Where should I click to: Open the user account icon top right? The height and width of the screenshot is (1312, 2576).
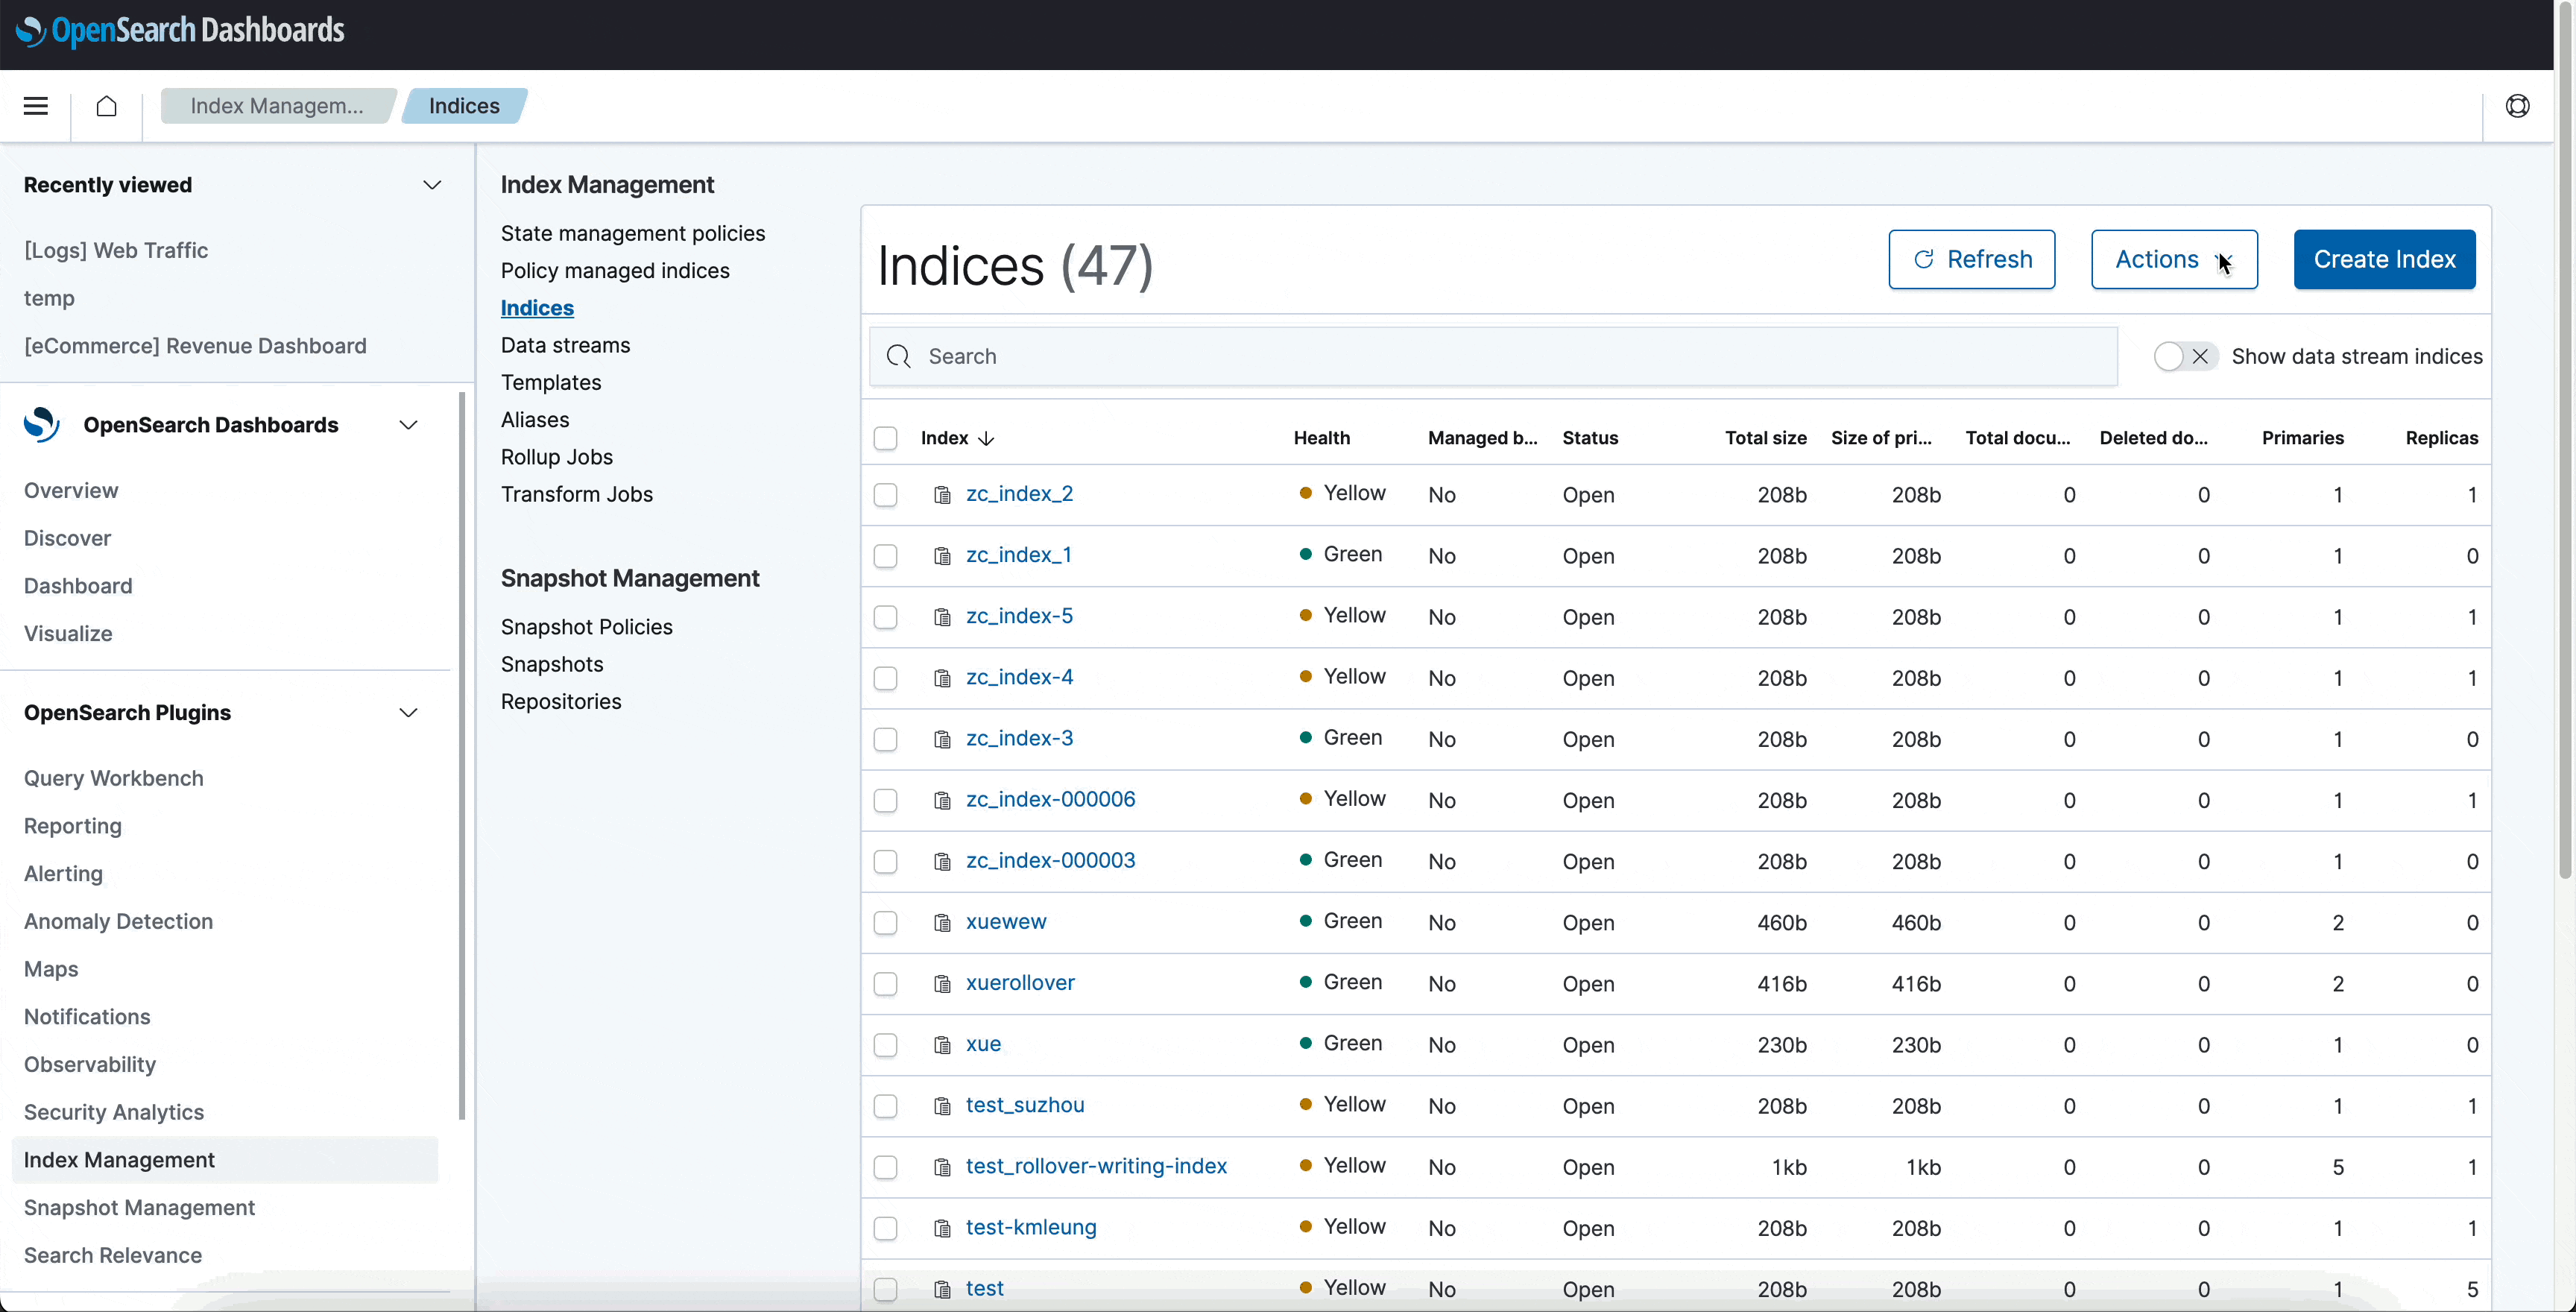[x=2518, y=105]
